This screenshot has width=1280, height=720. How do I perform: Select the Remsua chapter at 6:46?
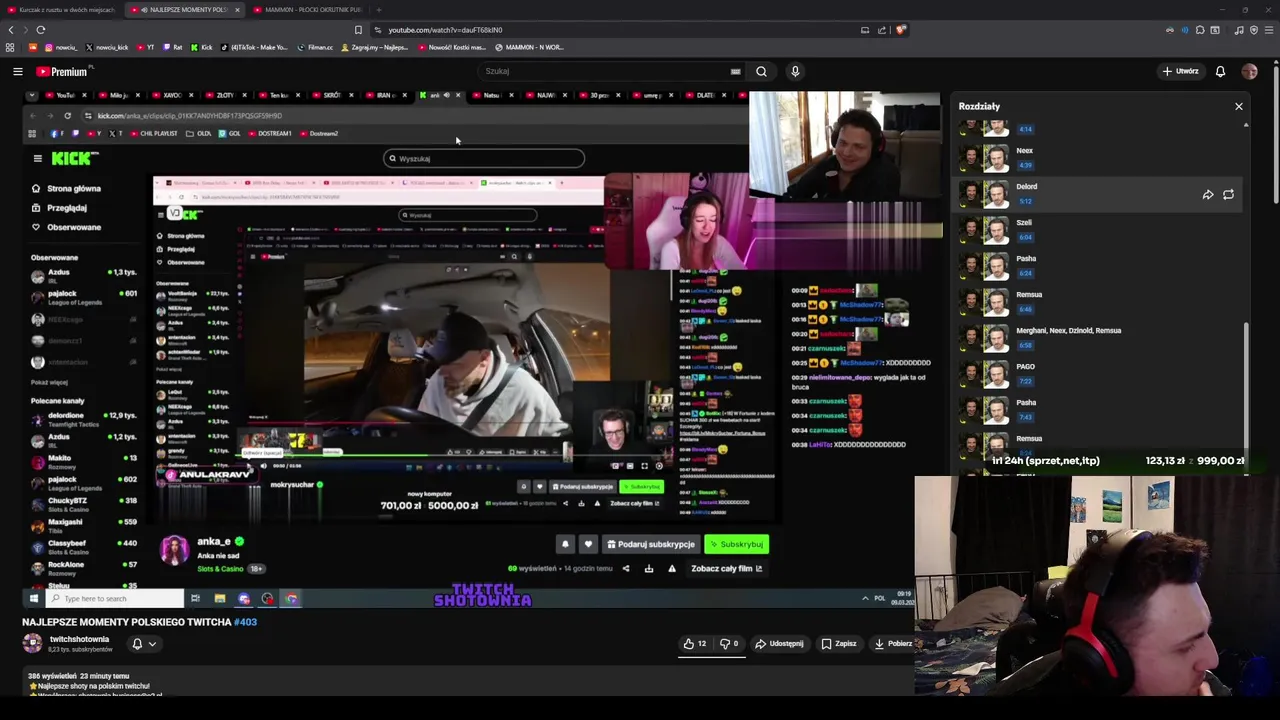[1098, 302]
